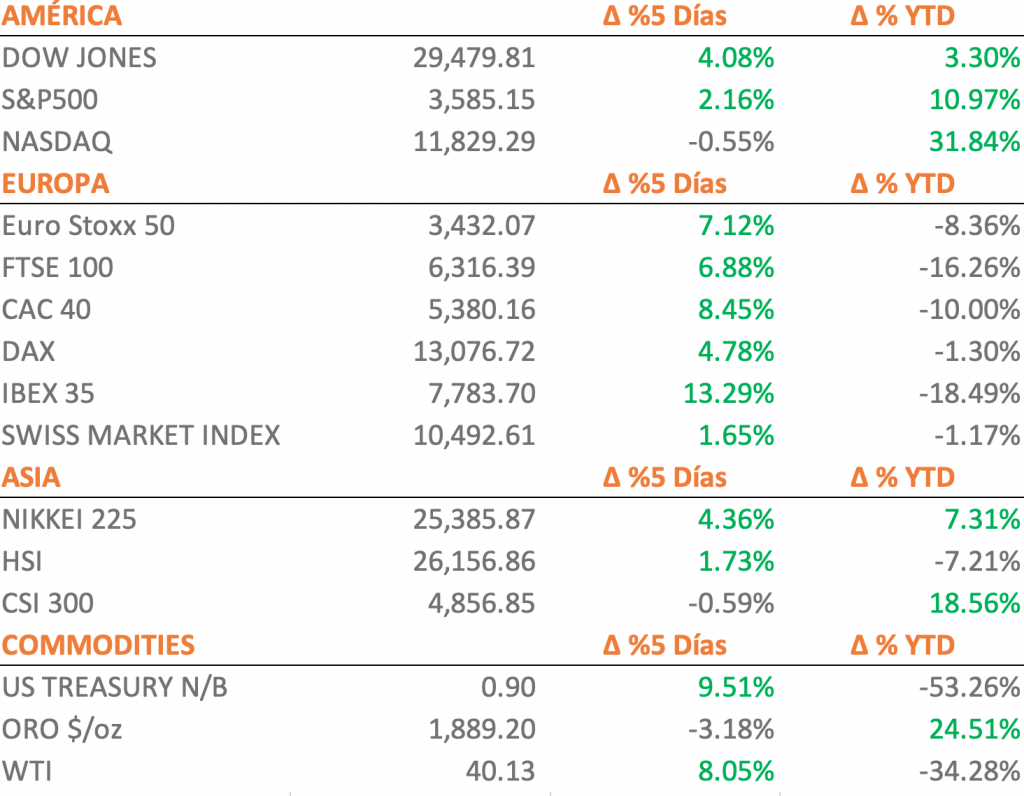The image size is (1024, 796).
Task: Select WTI five-day change 8.05%
Action: click(x=732, y=772)
